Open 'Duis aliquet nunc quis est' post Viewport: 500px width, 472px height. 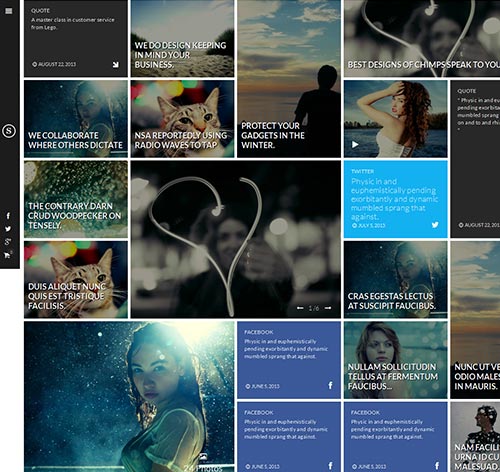pos(76,280)
